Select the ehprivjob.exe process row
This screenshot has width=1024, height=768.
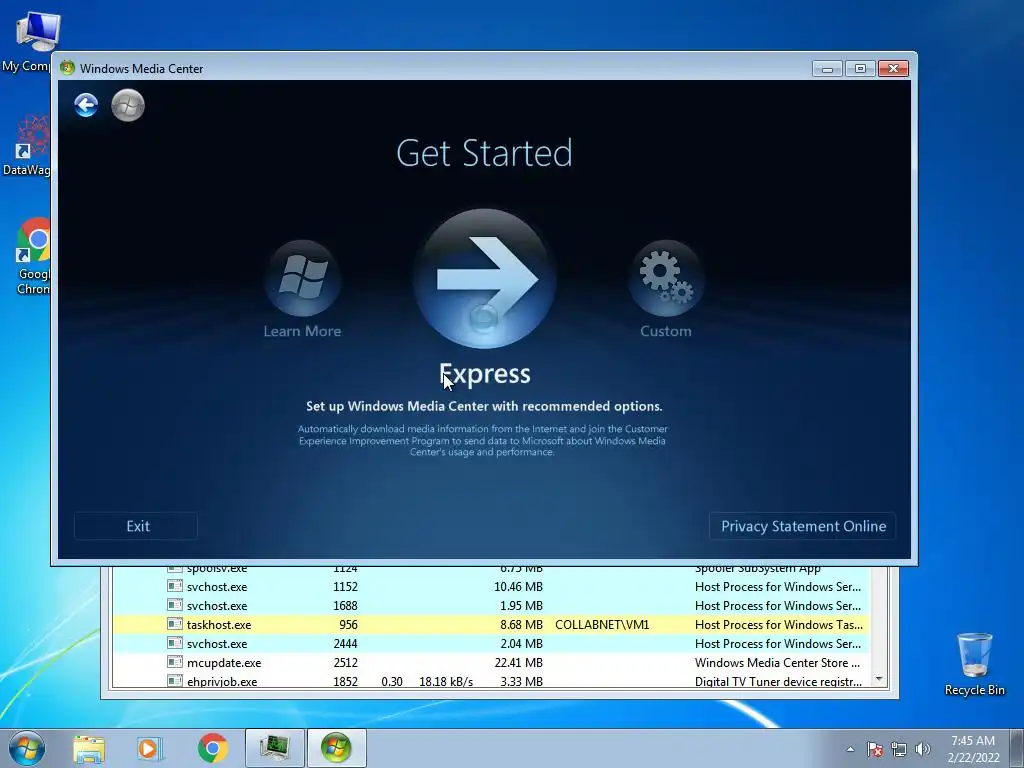490,681
